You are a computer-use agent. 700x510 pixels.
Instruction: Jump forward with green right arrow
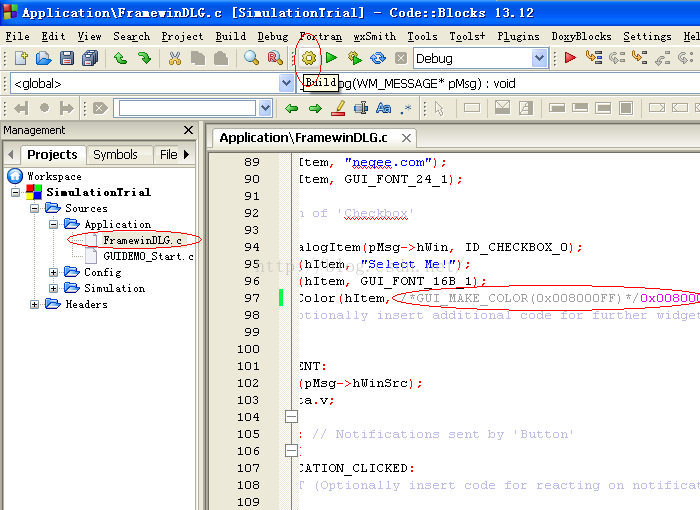click(x=315, y=108)
